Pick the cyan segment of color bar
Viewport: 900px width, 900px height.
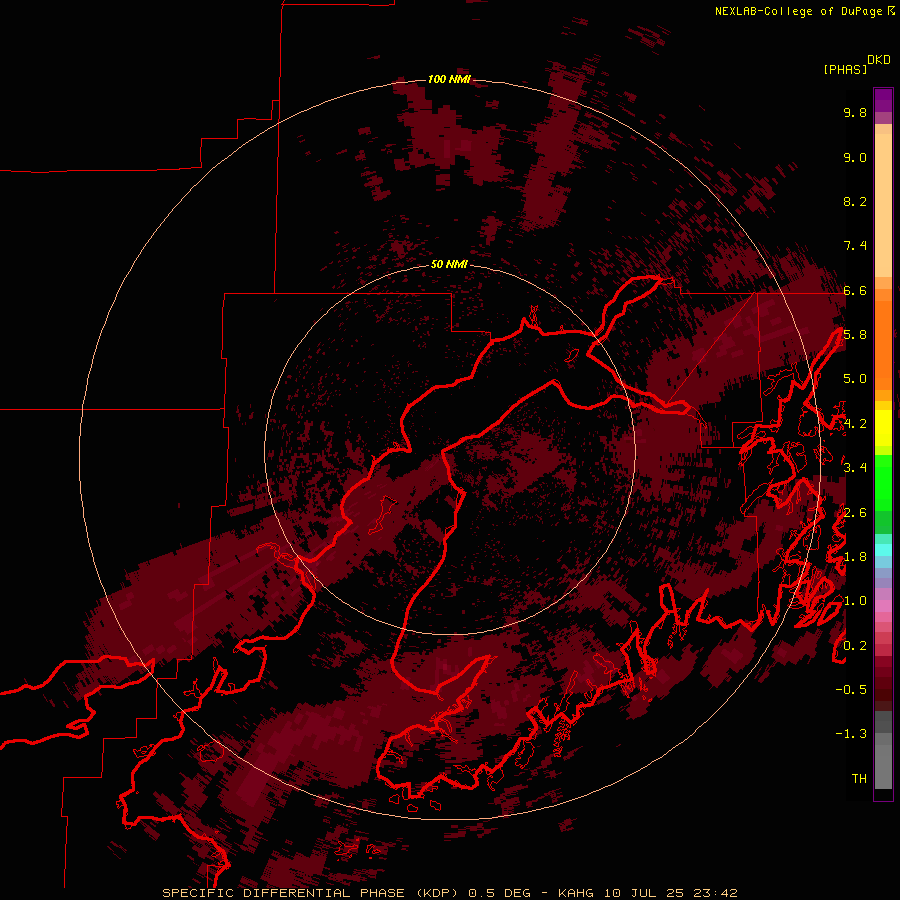(883, 549)
